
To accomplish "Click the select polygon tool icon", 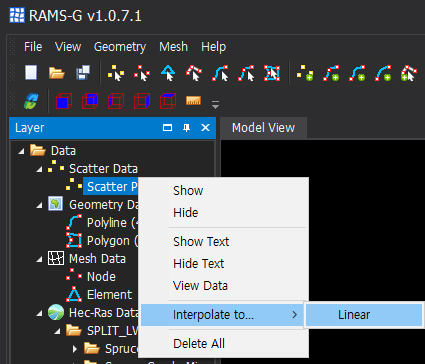I will (272, 73).
